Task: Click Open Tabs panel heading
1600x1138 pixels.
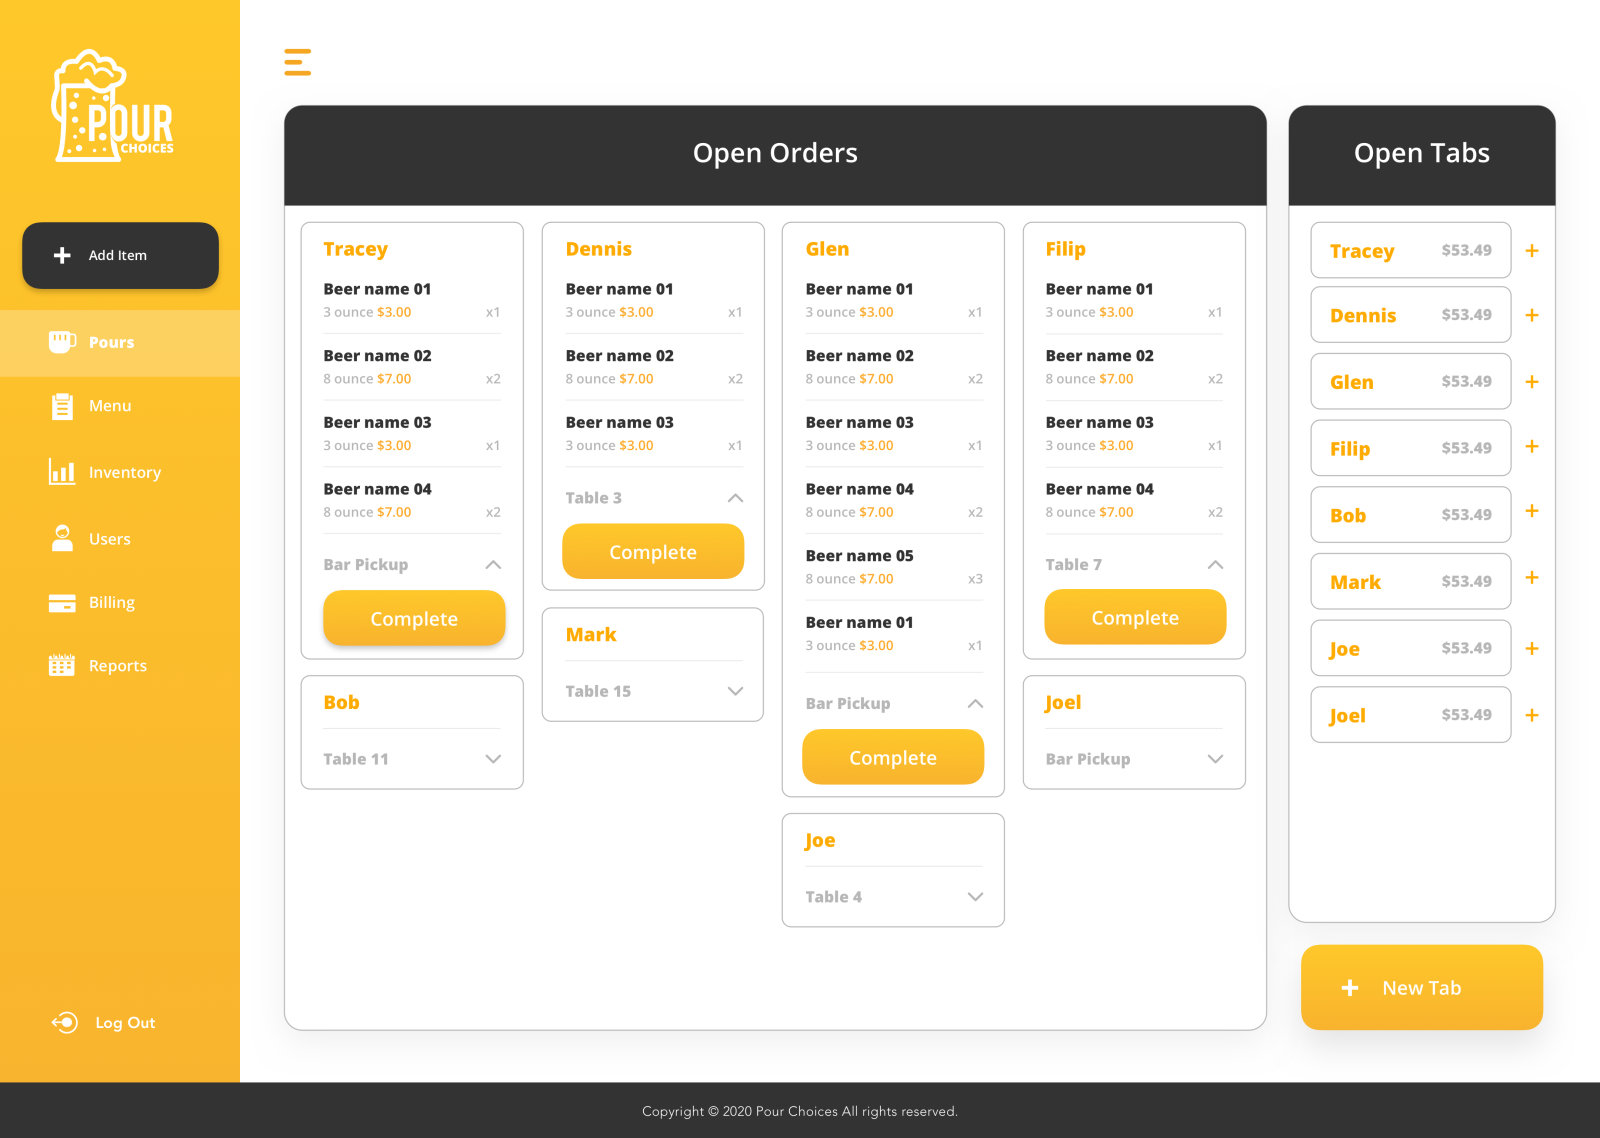Action: click(1421, 153)
